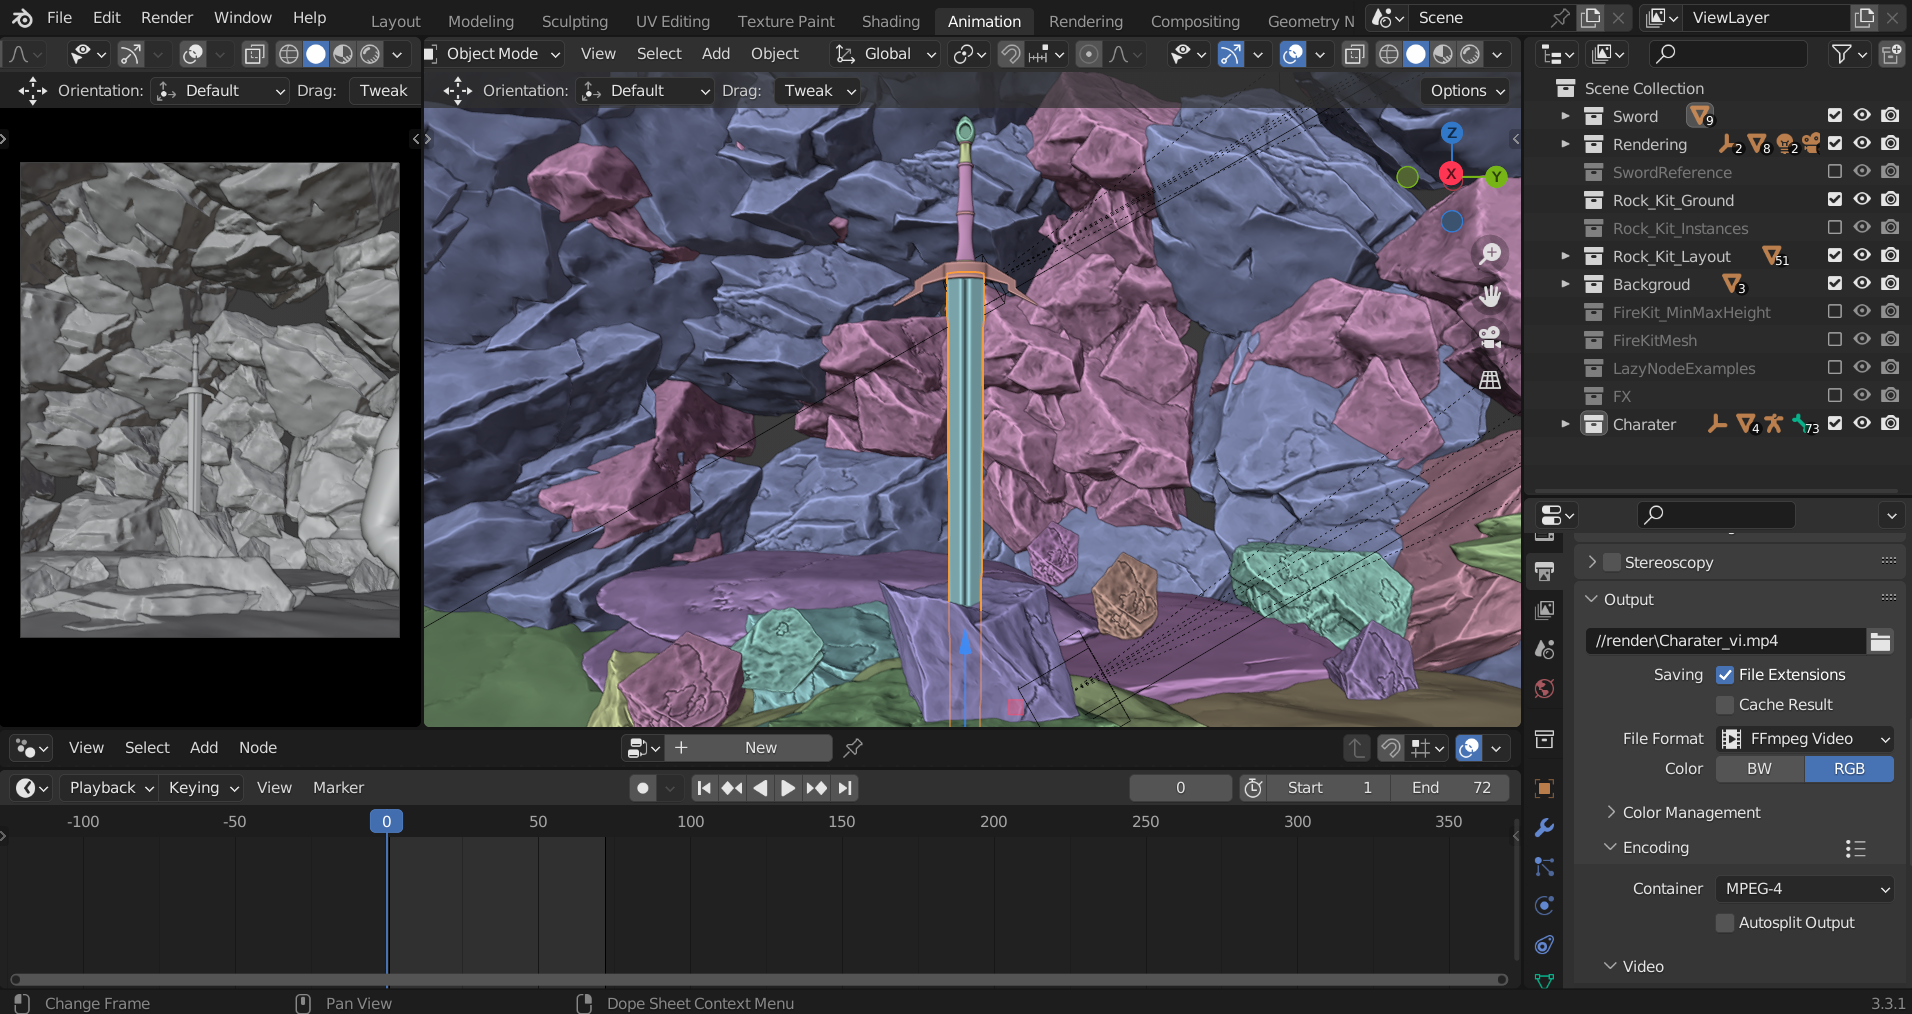1912x1014 pixels.
Task: Jump to the timeline's end frame
Action: pos(845,788)
